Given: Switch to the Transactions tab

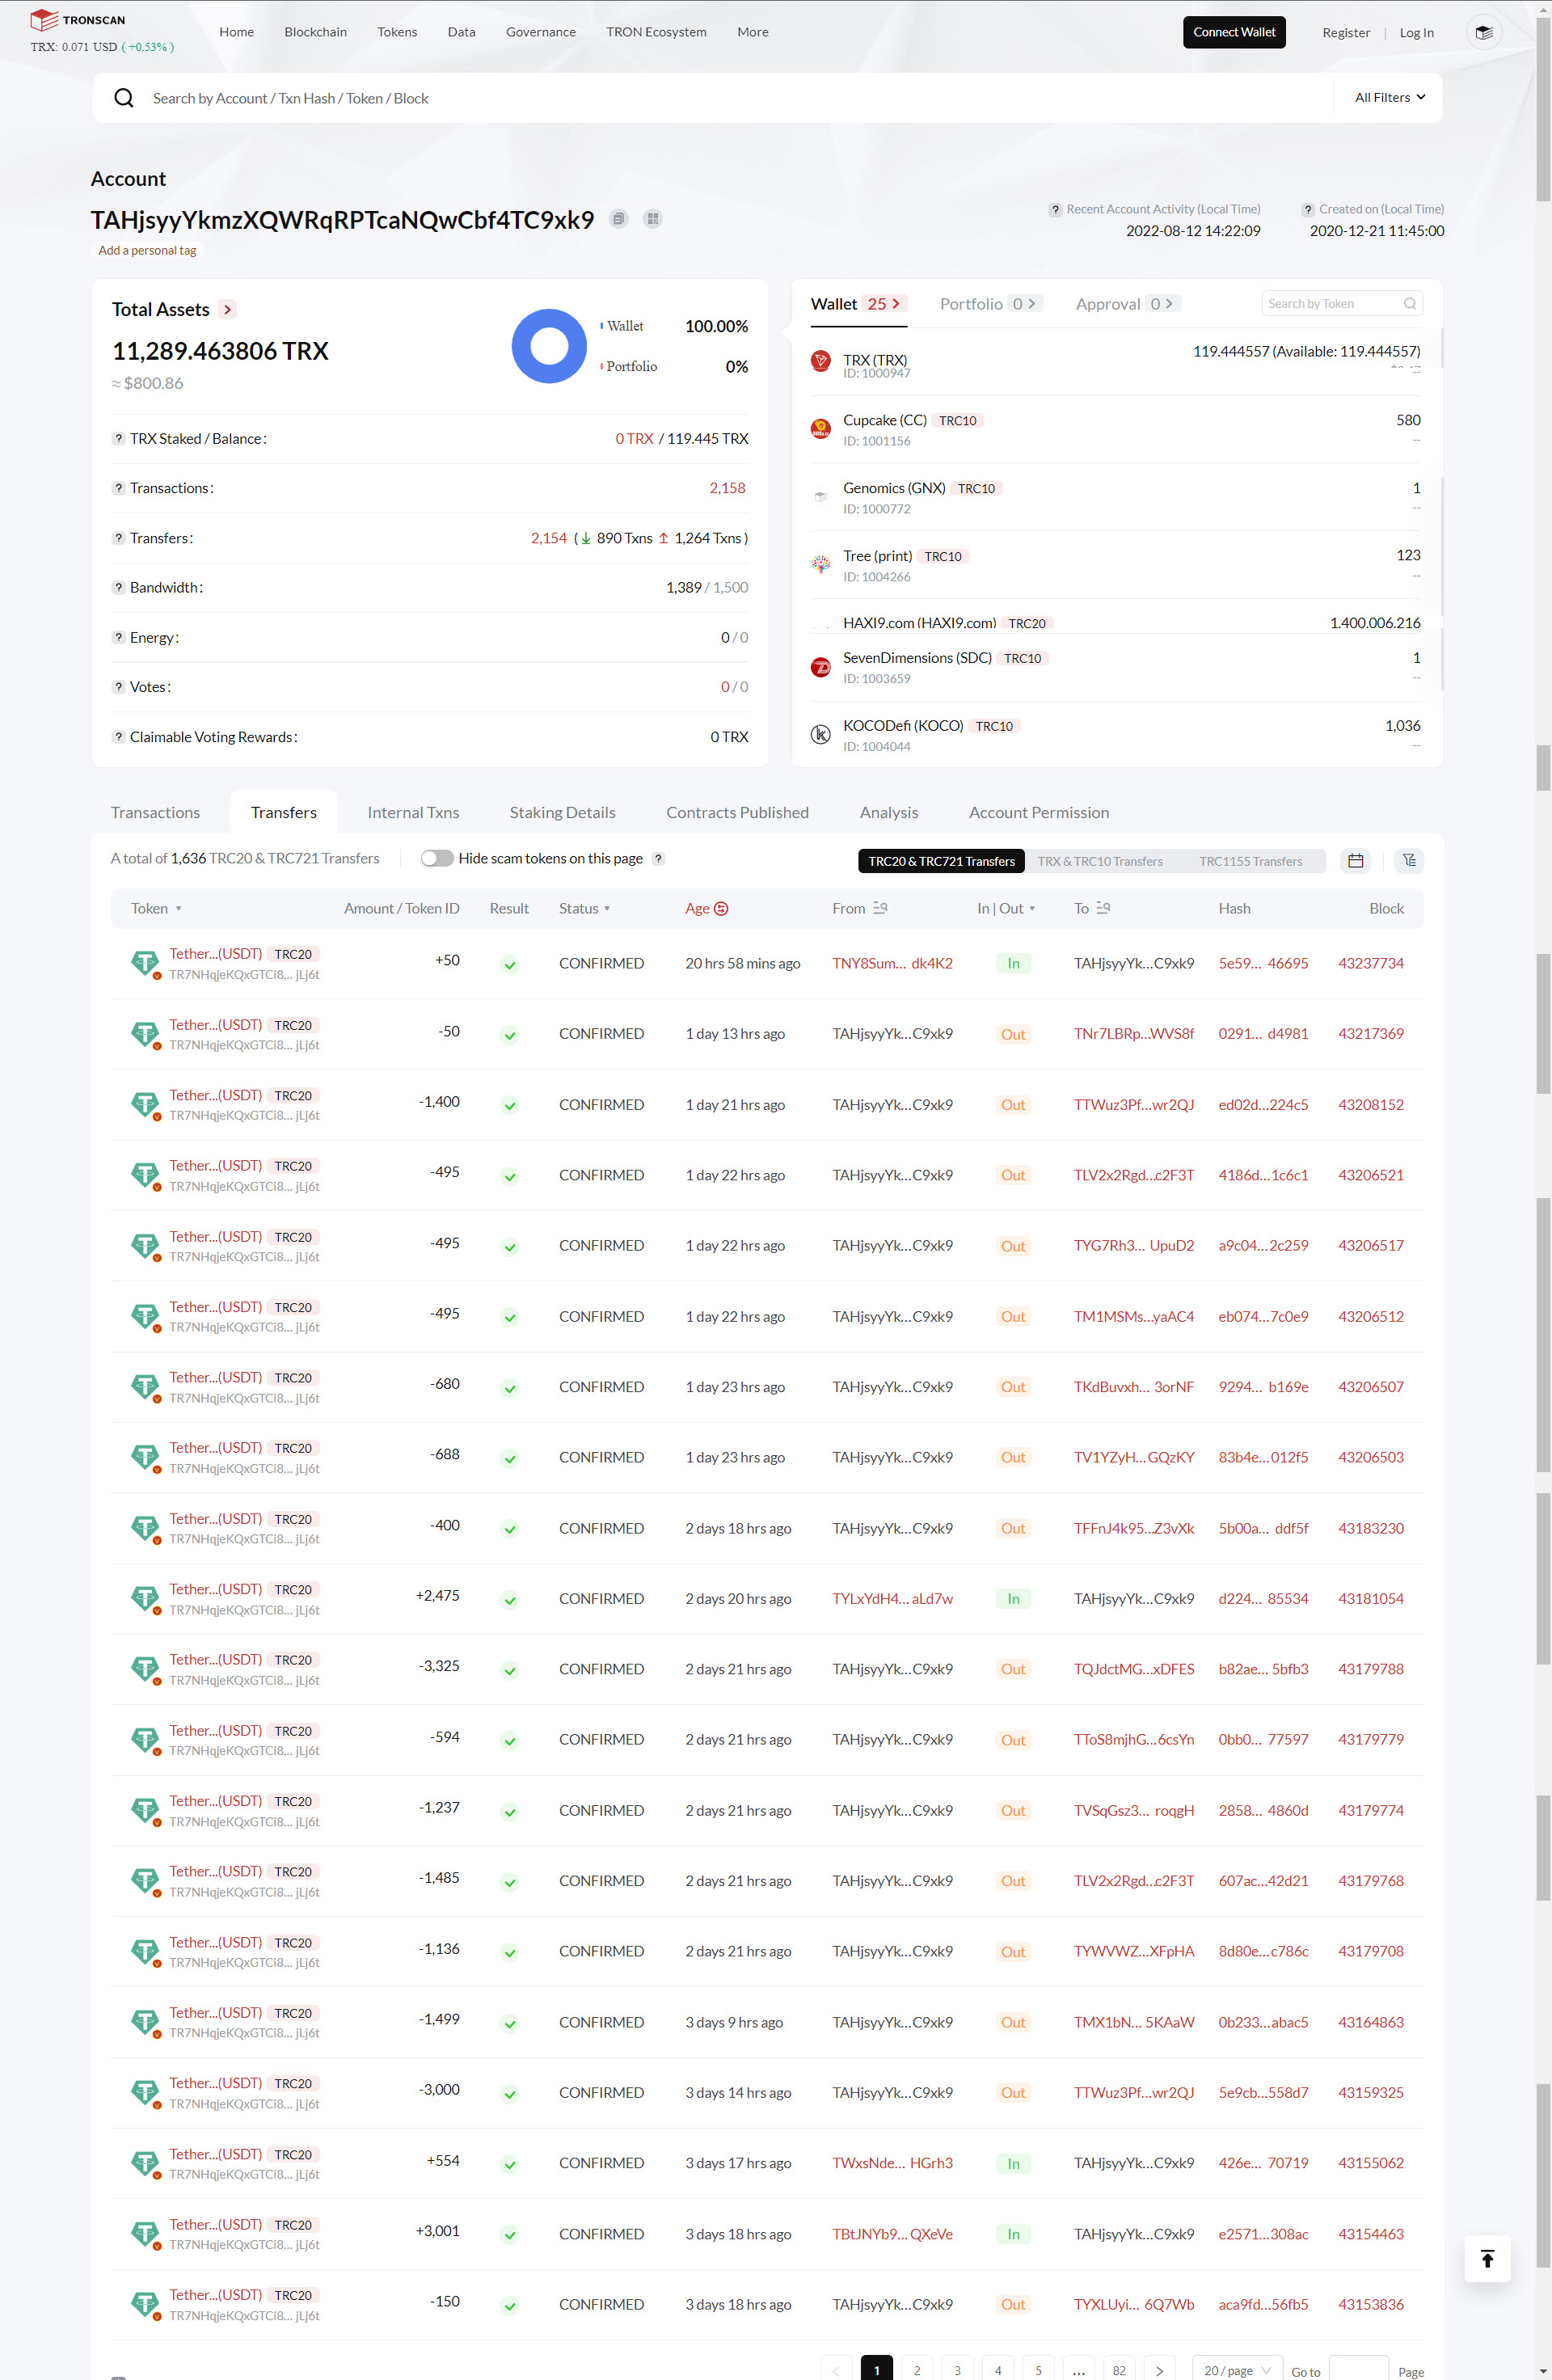Looking at the screenshot, I should [155, 813].
